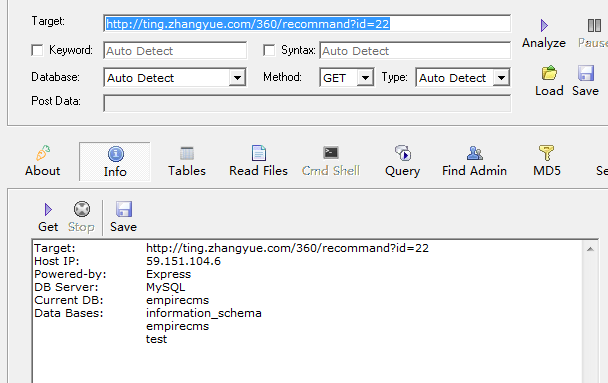Viewport: 608px width, 383px height.
Task: Click the Get play icon
Action: click(48, 210)
